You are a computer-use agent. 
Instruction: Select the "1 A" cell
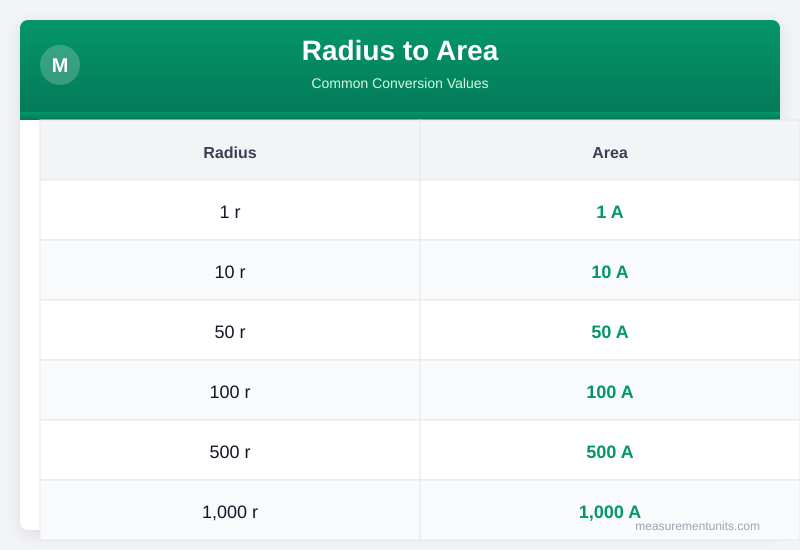pos(610,210)
